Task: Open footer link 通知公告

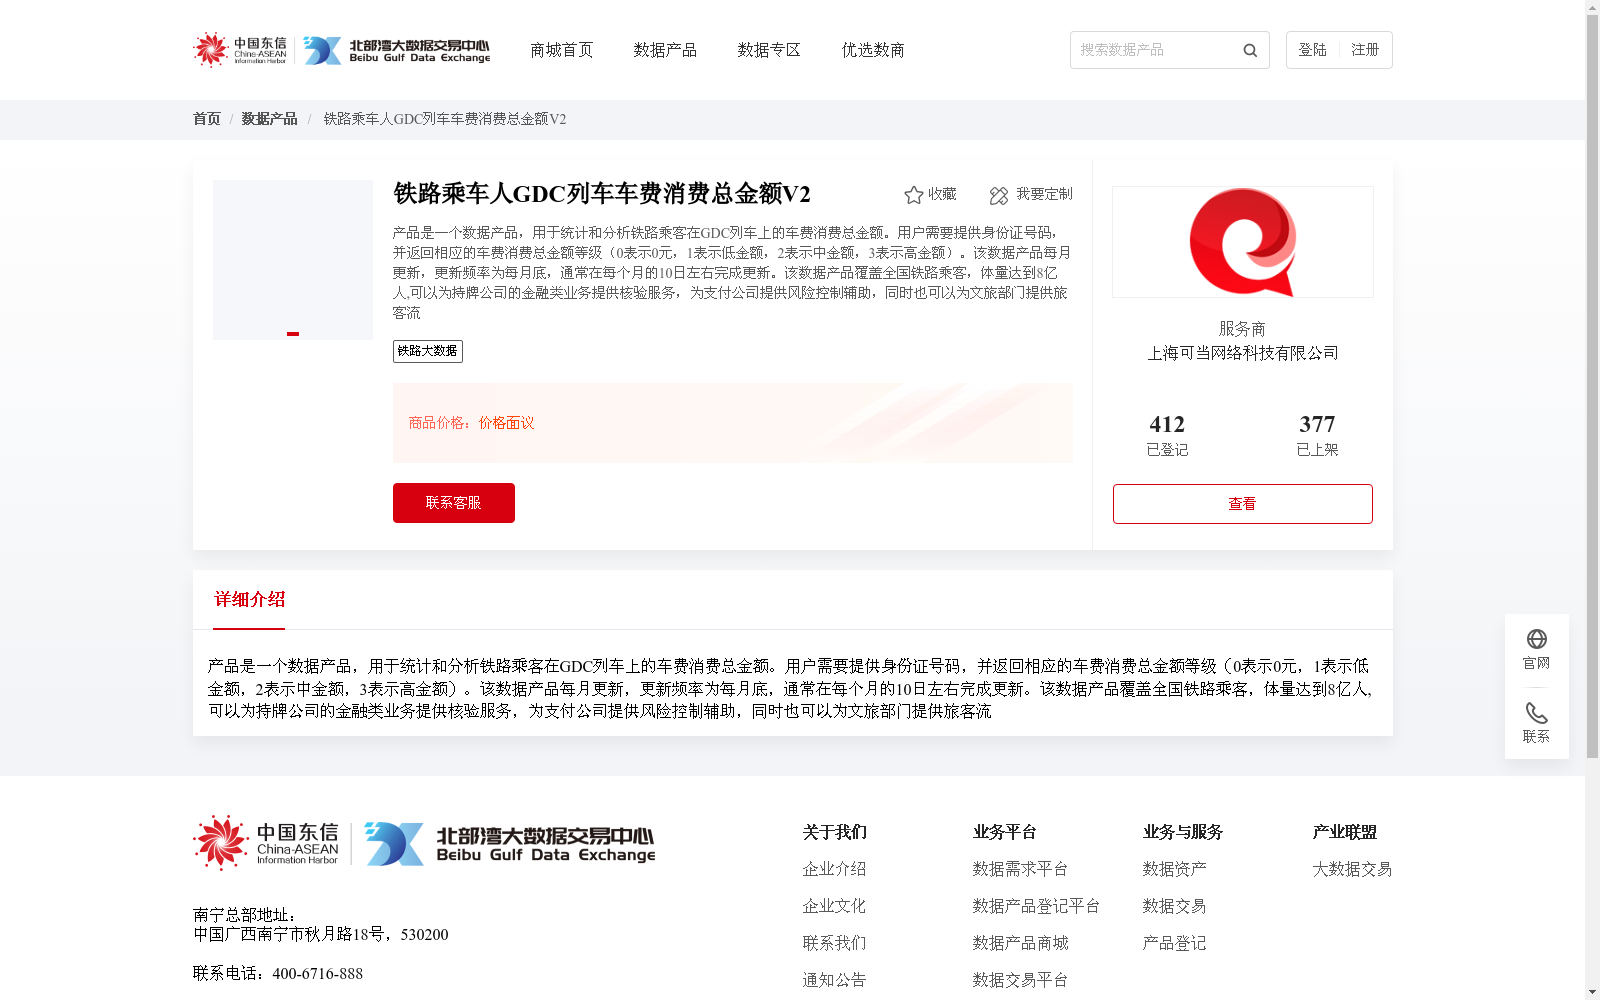Action: pyautogui.click(x=834, y=980)
